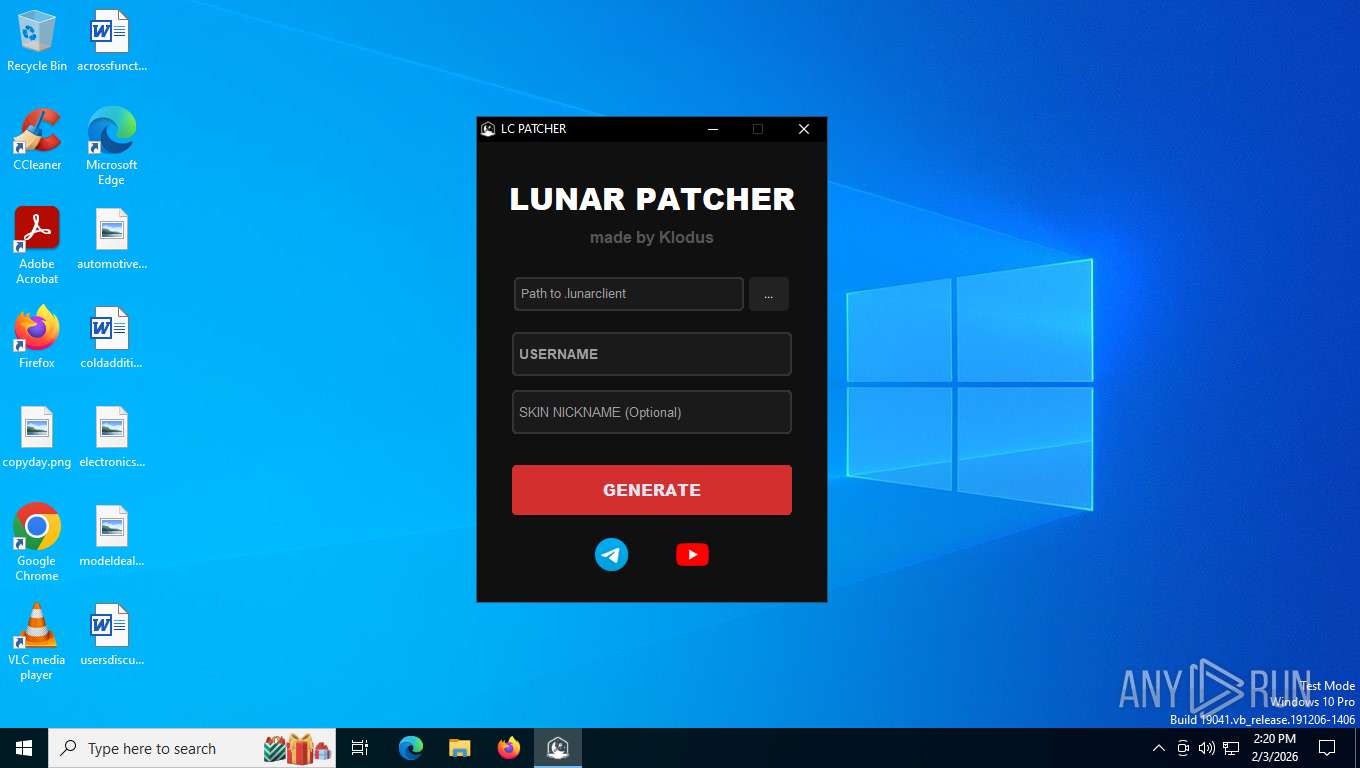
Task: Select the usersdiscu... Word document icon
Action: (x=111, y=636)
